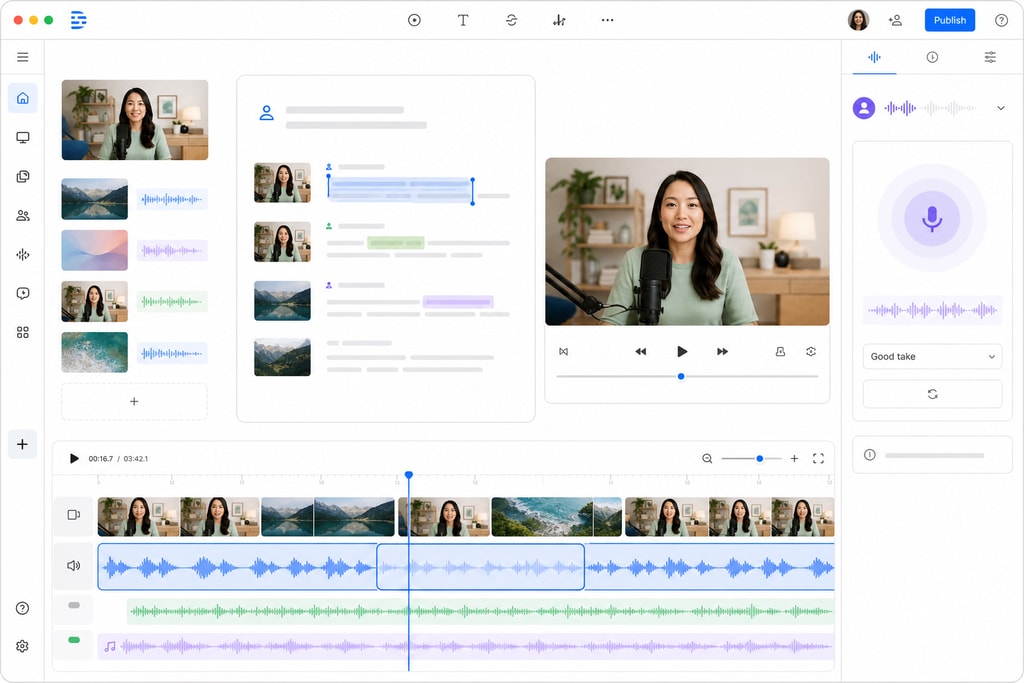Screen dimensions: 1024x683
Task: Open the Good take dropdown
Action: tap(932, 357)
